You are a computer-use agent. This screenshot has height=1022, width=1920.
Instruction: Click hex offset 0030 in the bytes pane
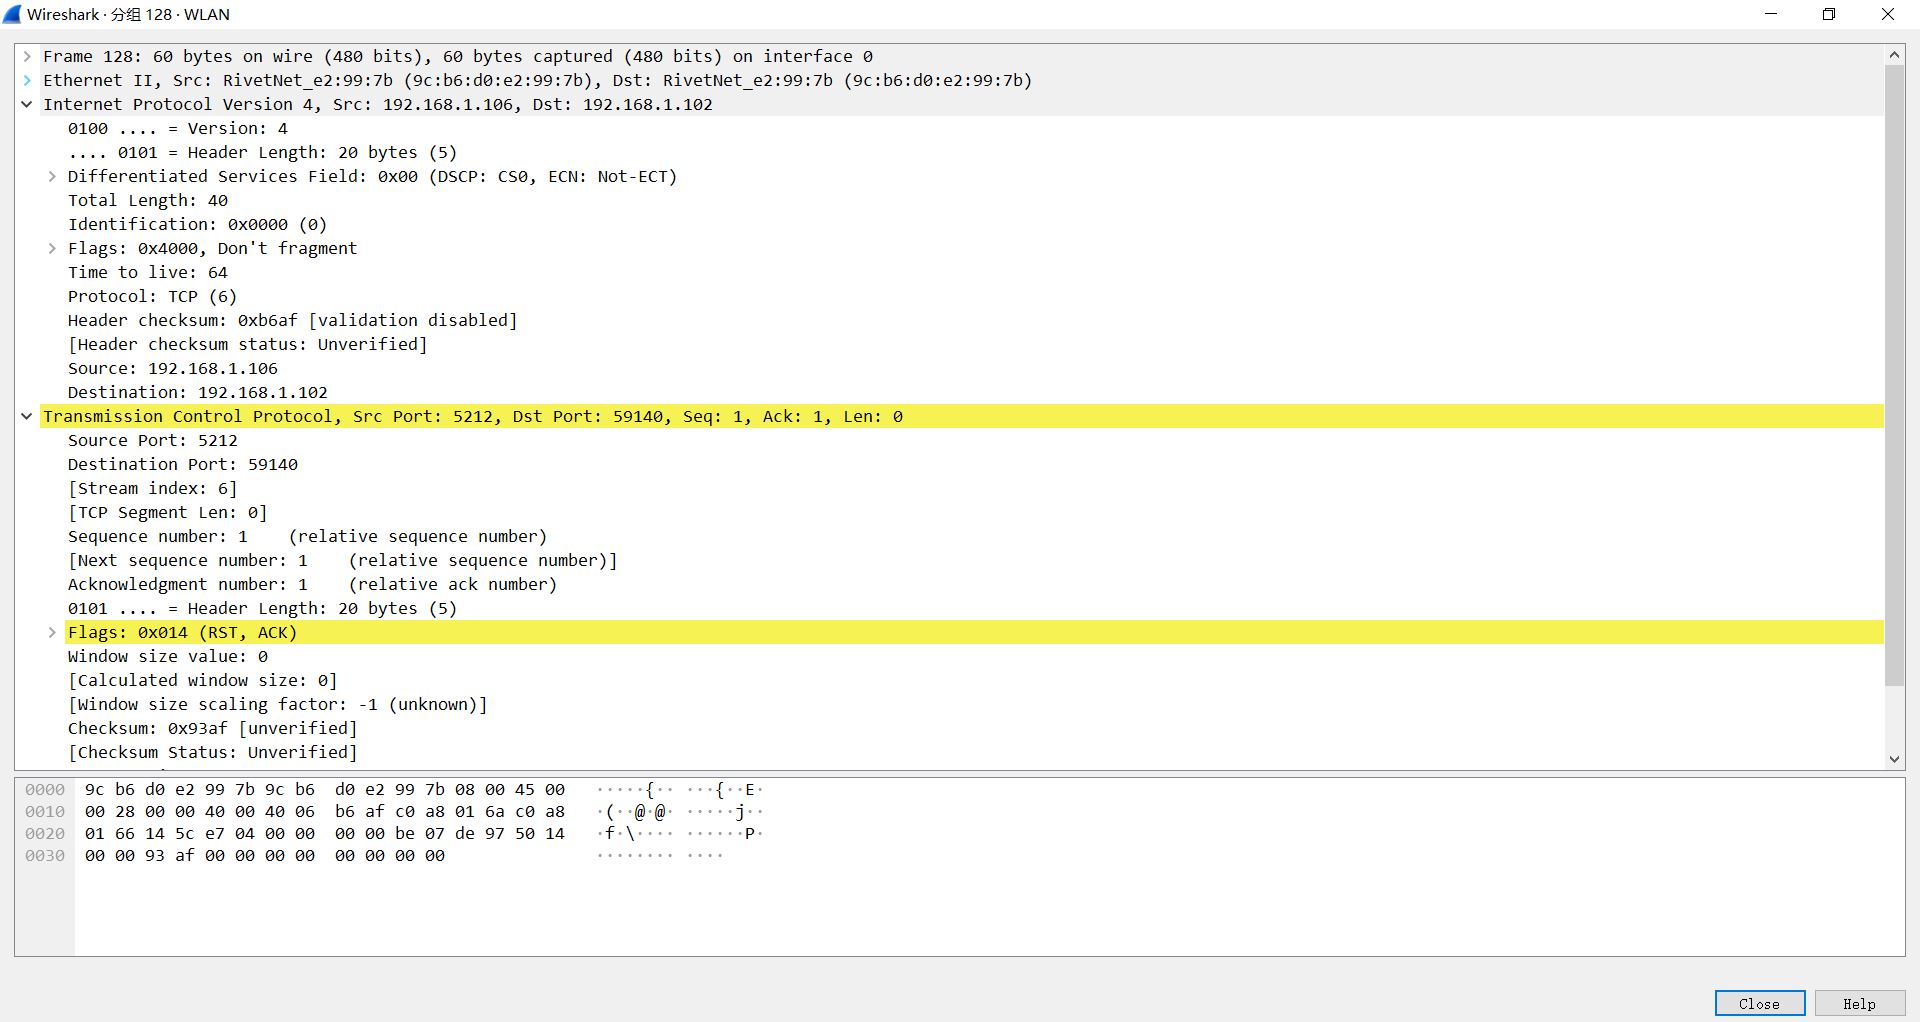(x=45, y=856)
